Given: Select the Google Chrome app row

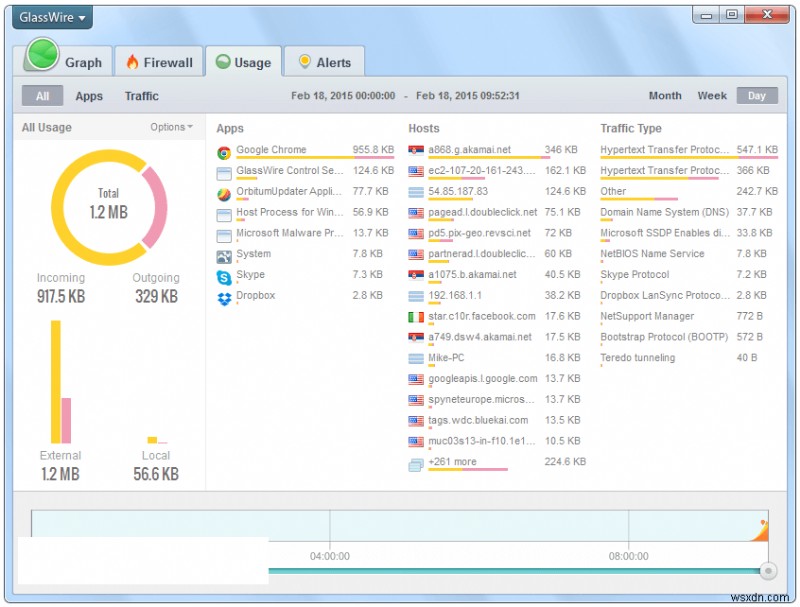Looking at the screenshot, I should tap(305, 151).
